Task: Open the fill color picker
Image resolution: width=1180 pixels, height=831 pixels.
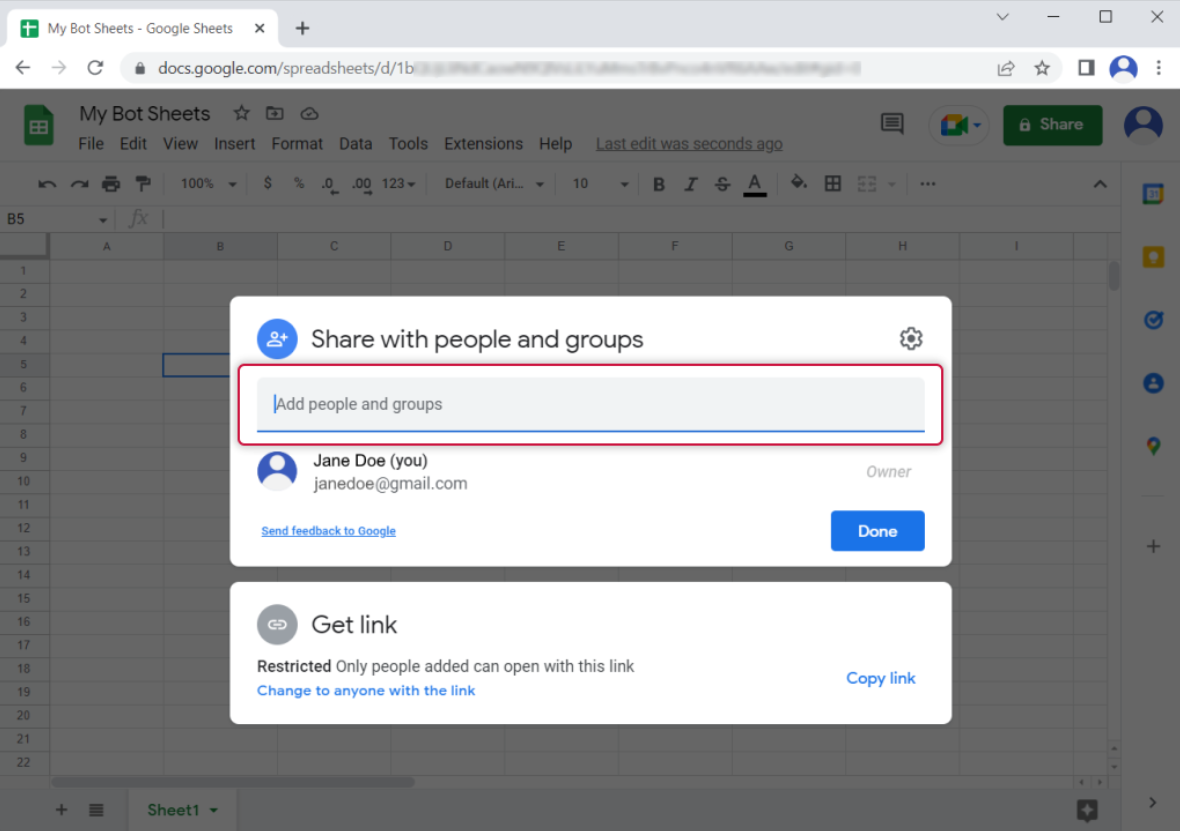Action: click(798, 184)
